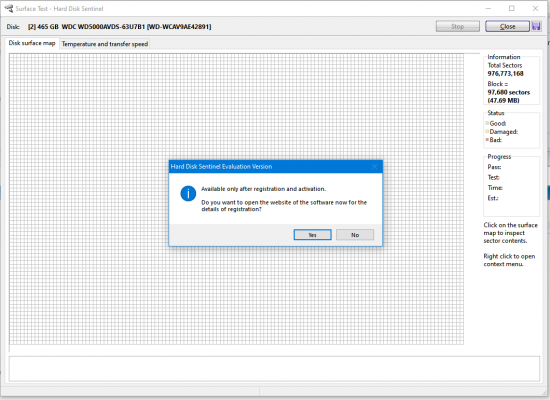Click 'Click on the surface map' hint text
The height and width of the screenshot is (400, 550).
[510, 233]
